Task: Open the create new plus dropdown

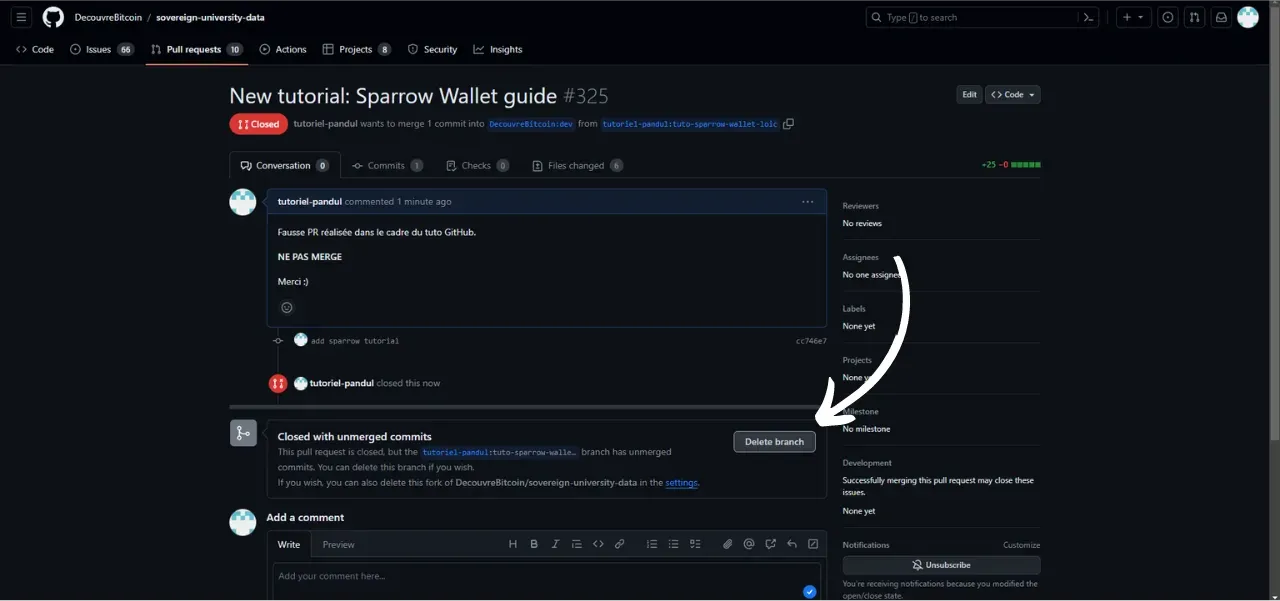Action: [1133, 17]
